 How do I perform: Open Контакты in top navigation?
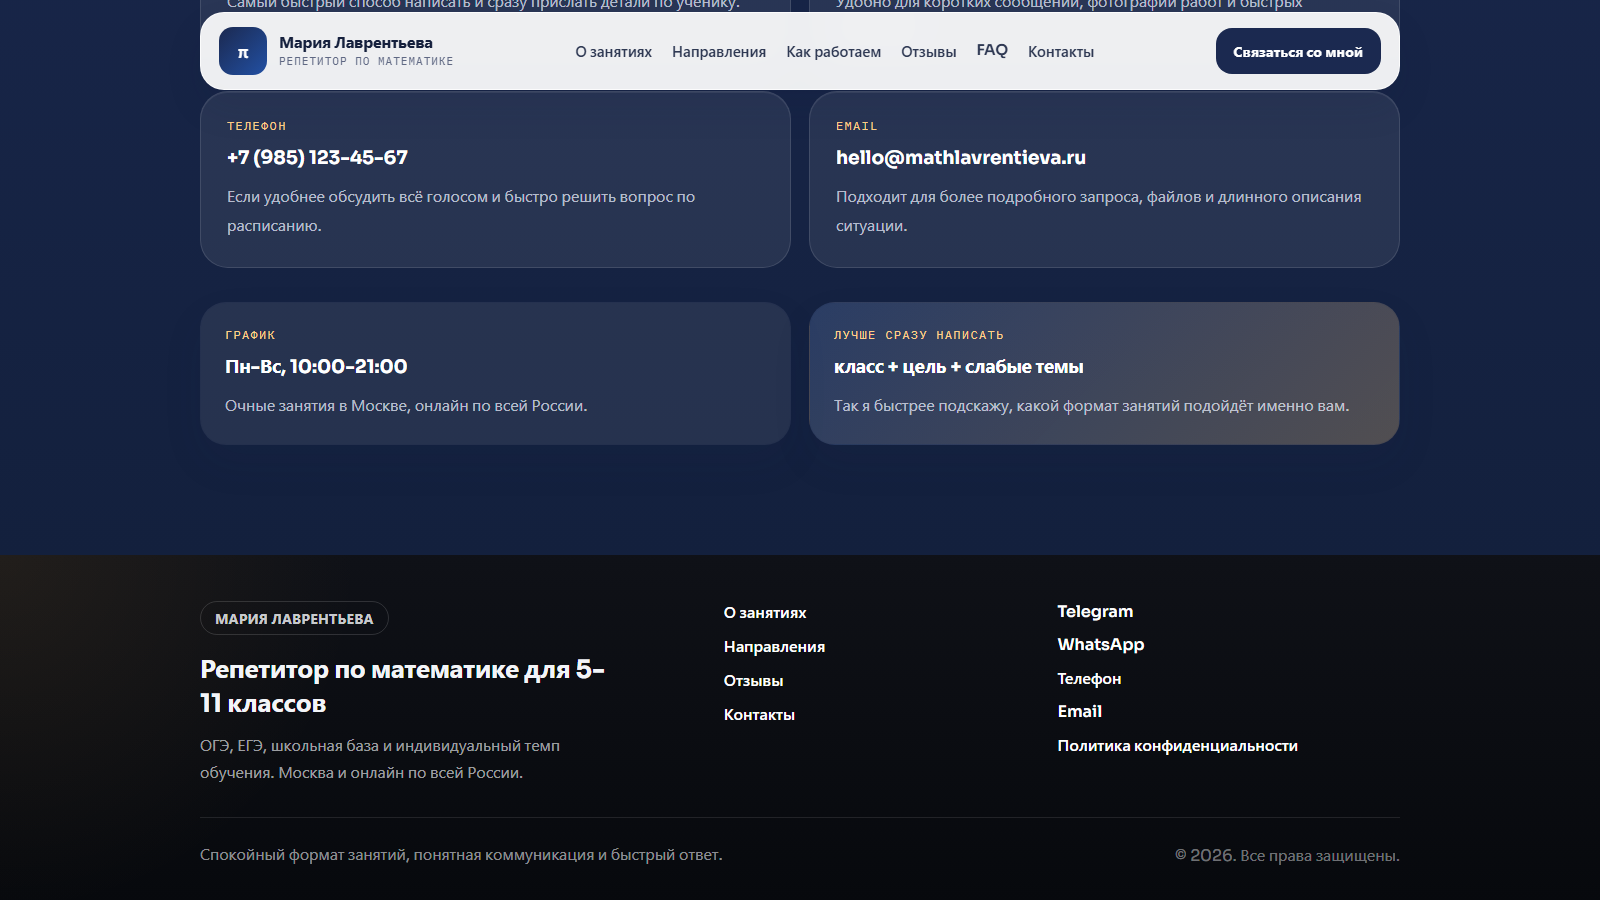click(1061, 52)
